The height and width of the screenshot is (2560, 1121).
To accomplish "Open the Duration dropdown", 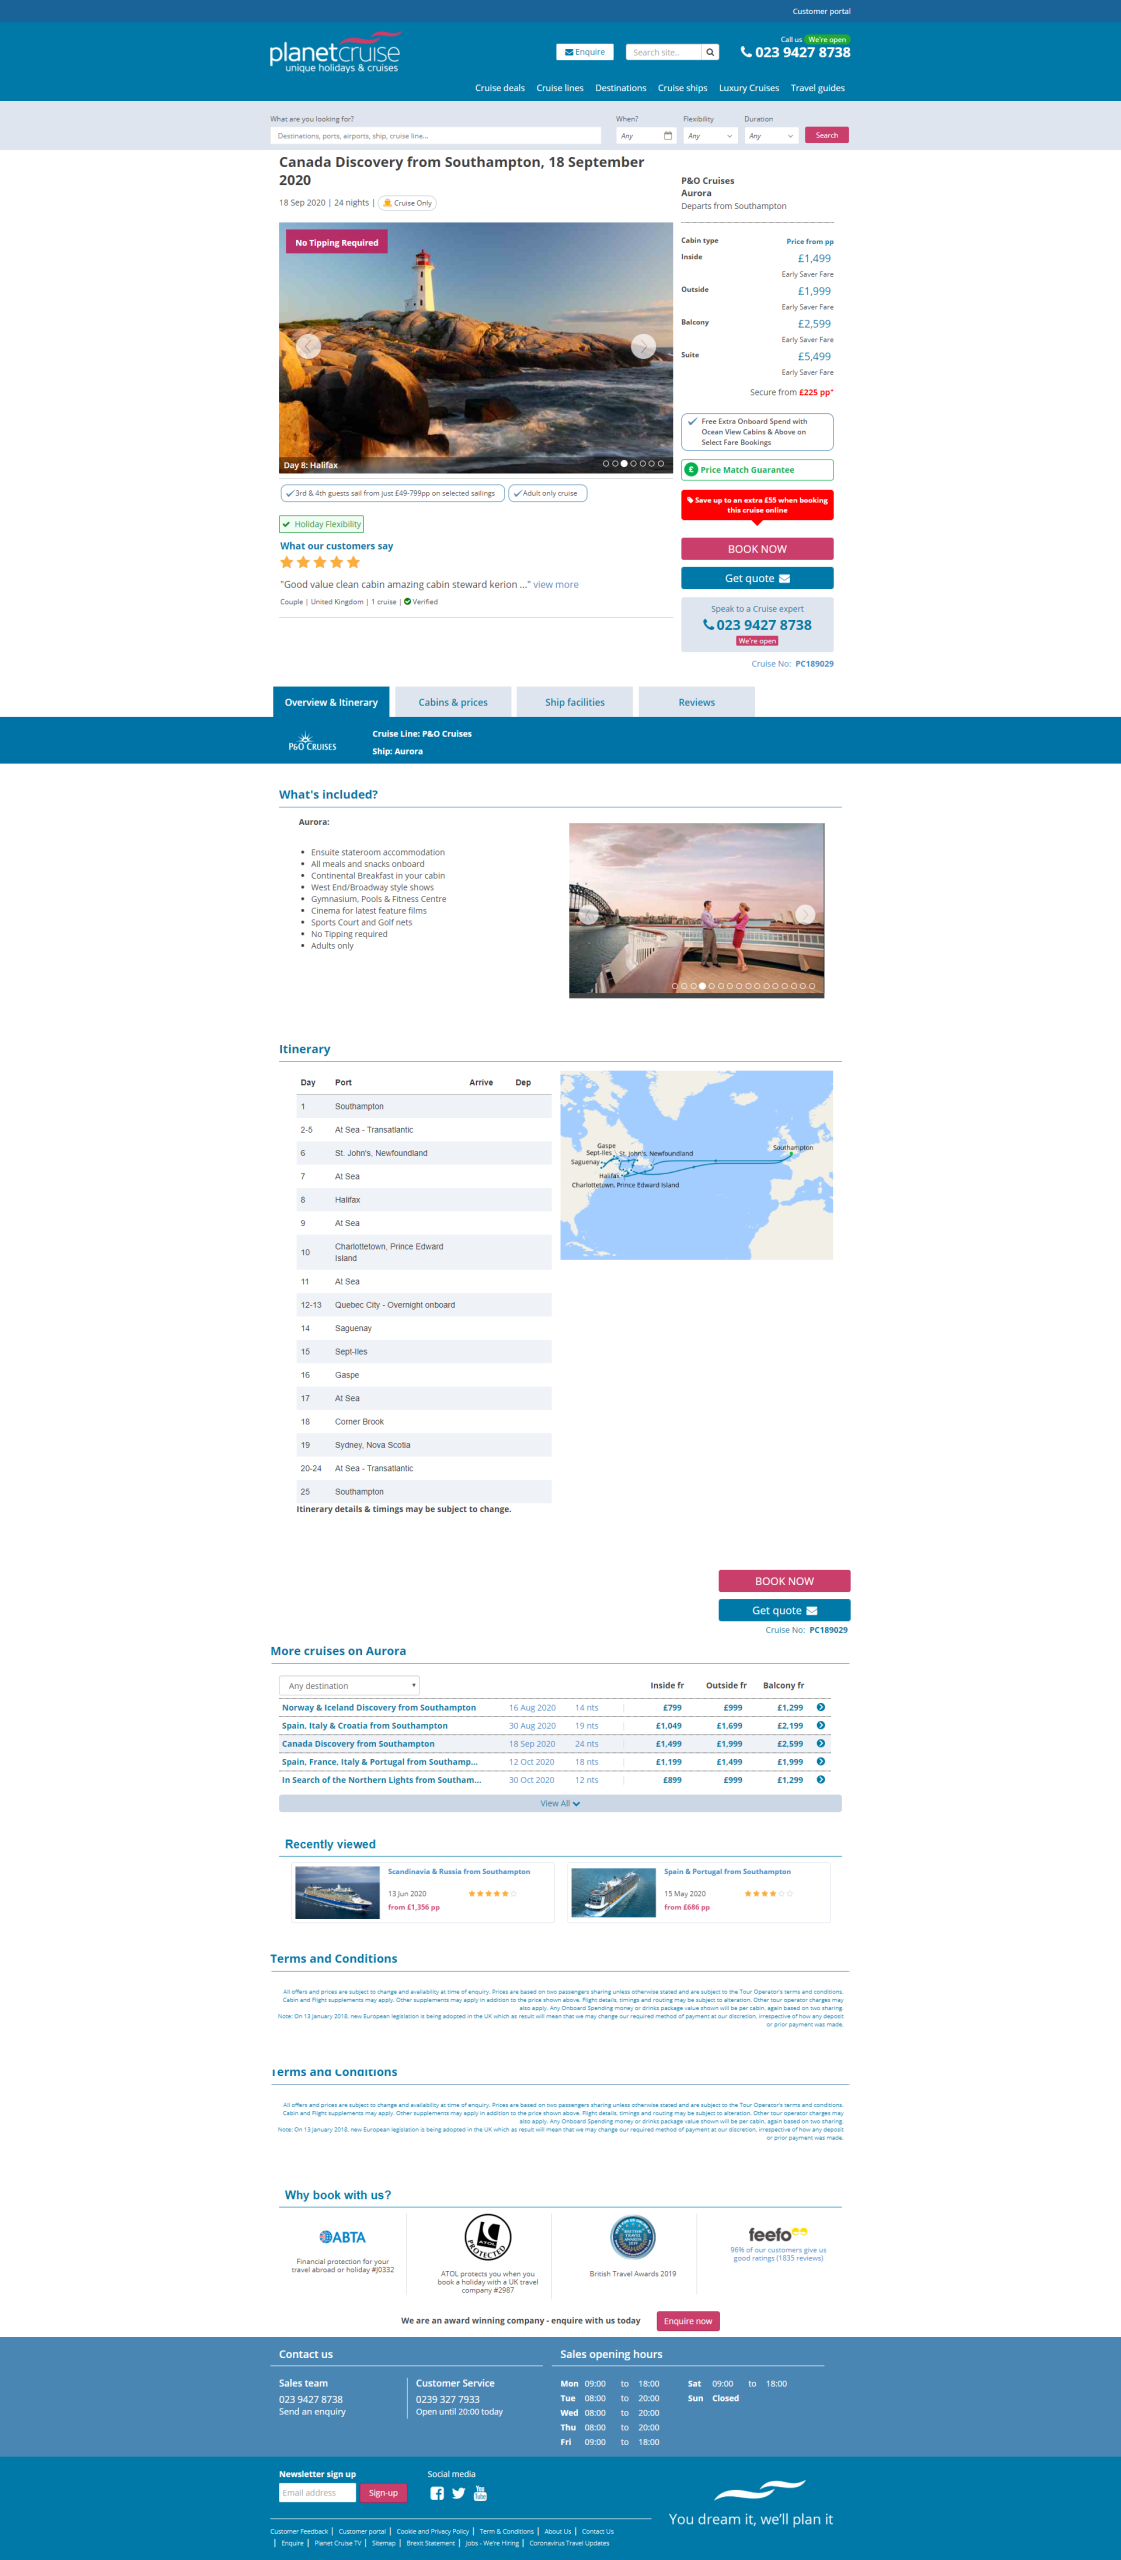I will (x=770, y=136).
